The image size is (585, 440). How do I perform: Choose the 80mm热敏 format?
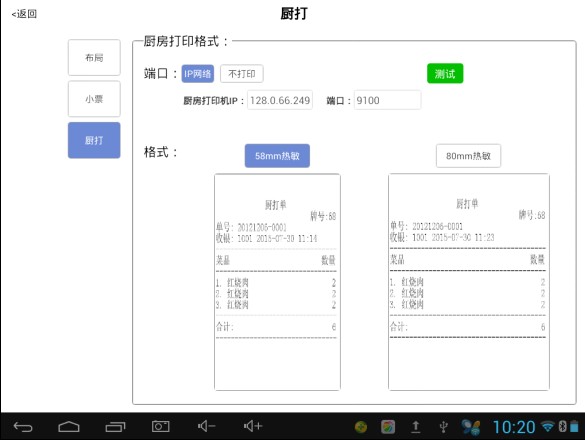point(468,156)
